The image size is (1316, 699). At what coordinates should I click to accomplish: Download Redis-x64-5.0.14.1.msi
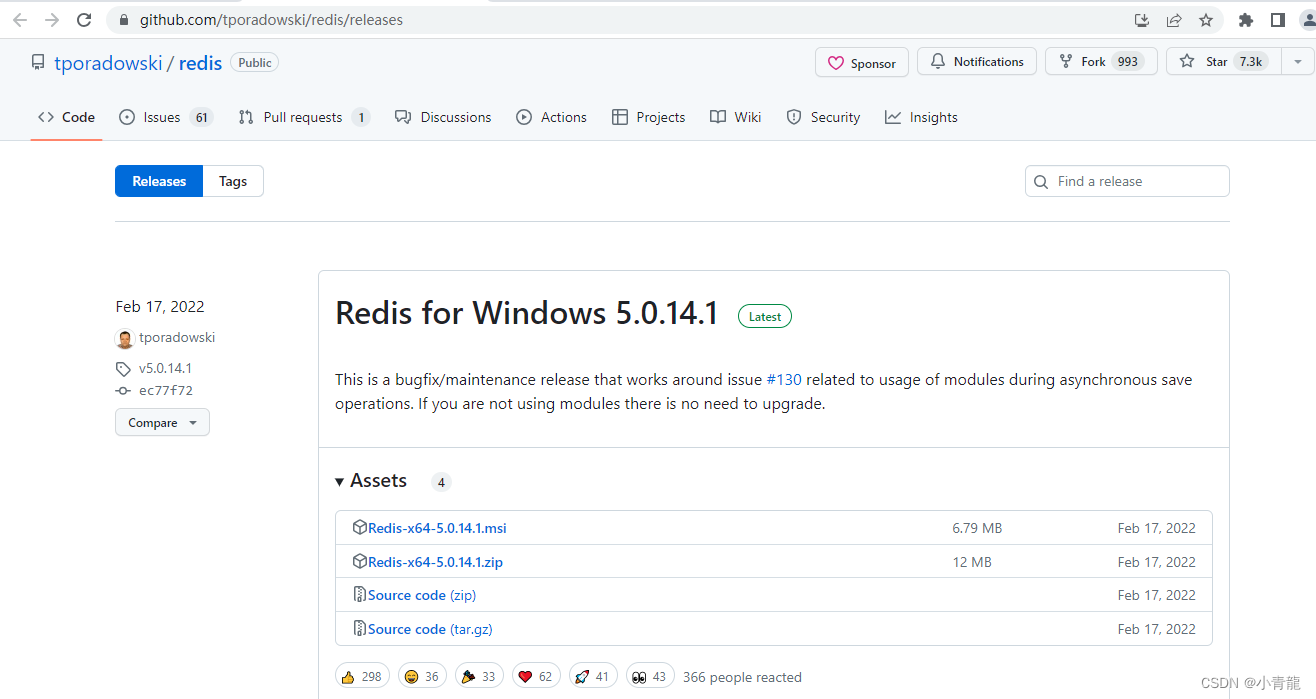pyautogui.click(x=437, y=528)
